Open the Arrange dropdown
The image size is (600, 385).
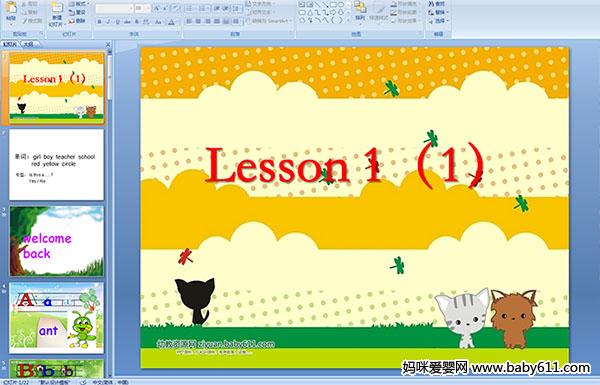pyautogui.click(x=360, y=14)
